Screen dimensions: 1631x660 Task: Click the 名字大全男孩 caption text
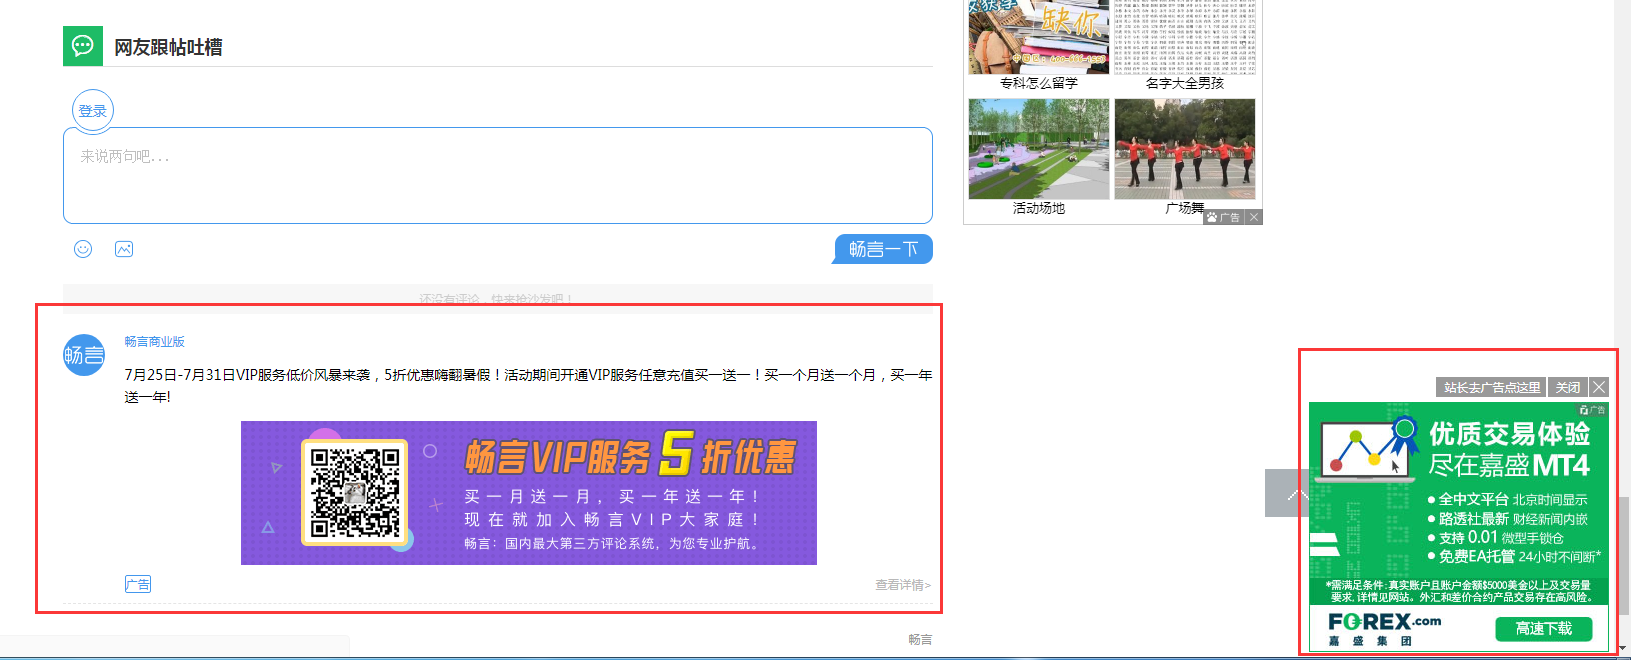(x=1185, y=83)
